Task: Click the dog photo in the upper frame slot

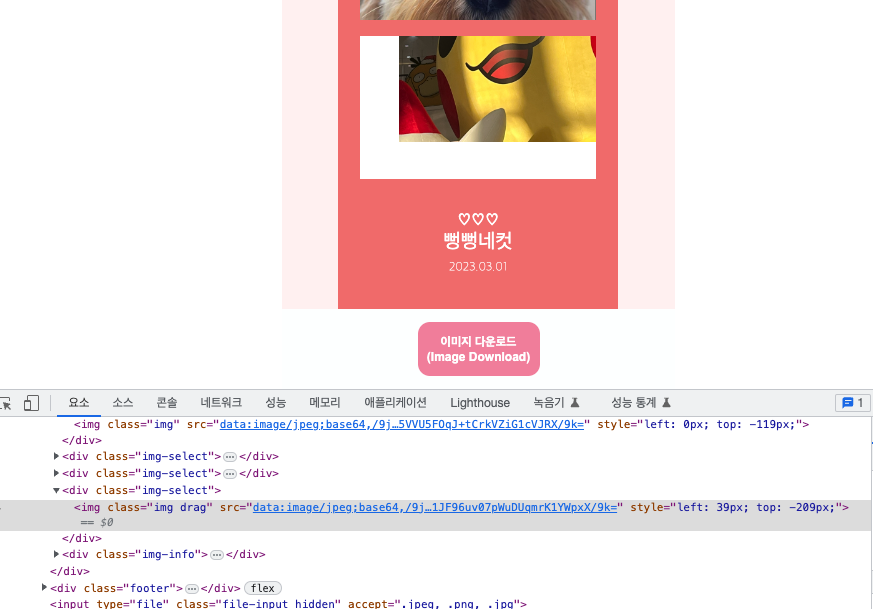Action: pos(478,9)
